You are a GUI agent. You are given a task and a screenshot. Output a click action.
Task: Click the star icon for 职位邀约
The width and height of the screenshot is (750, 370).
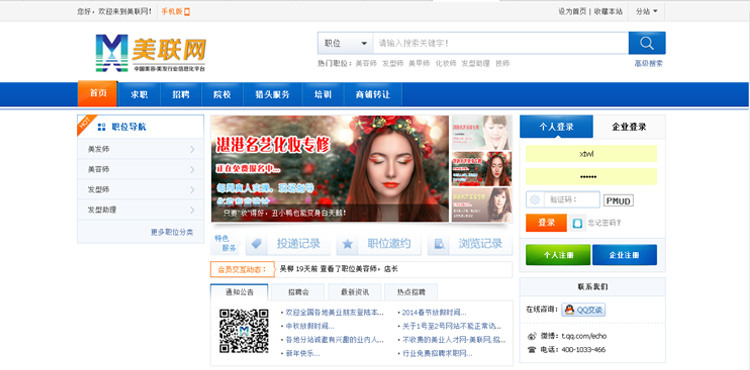pos(347,244)
